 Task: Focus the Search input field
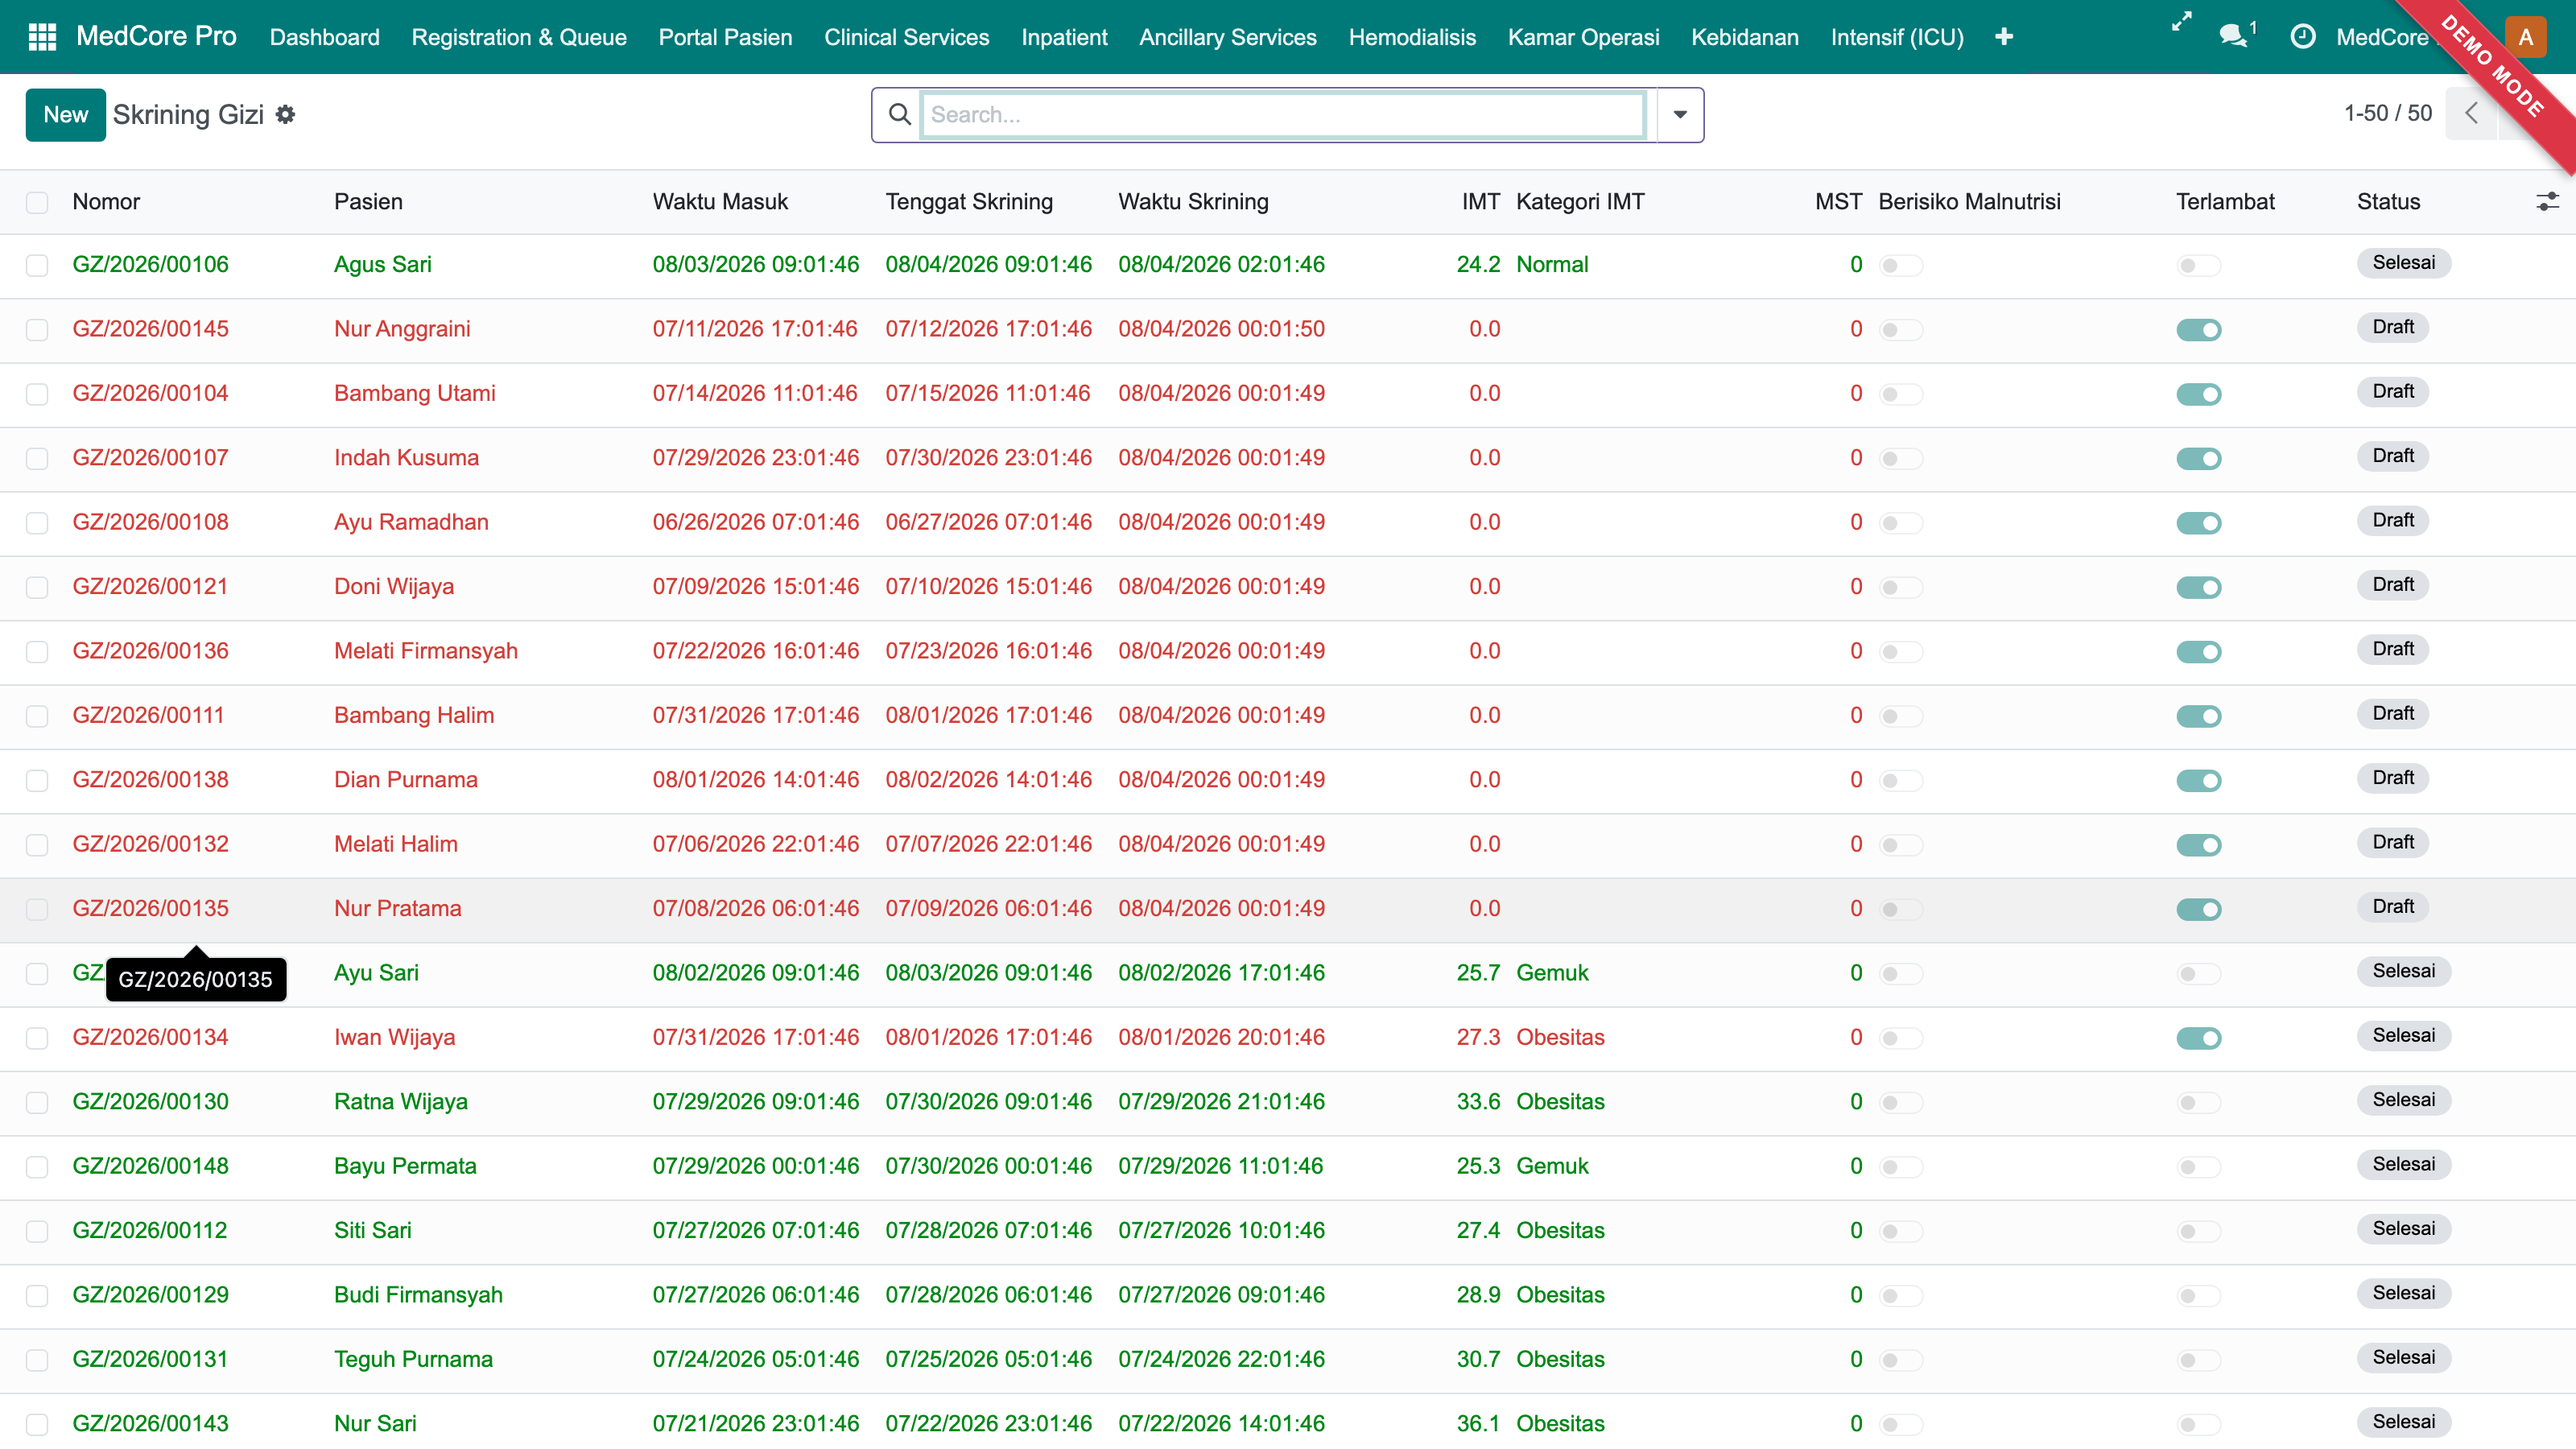point(1283,115)
